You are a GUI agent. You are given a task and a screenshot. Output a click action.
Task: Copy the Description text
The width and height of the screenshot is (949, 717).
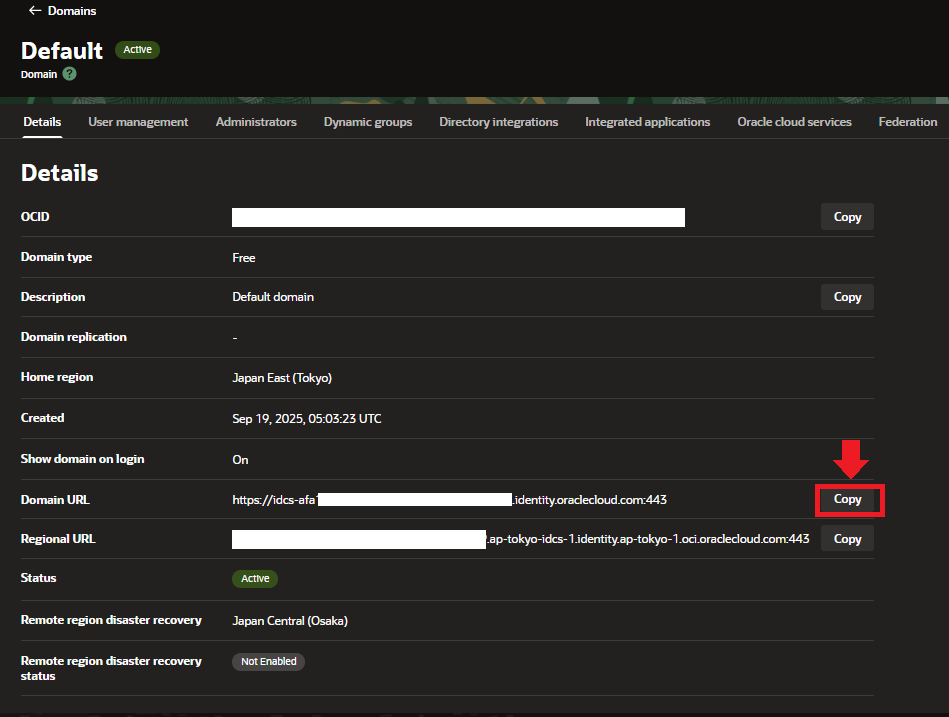[x=847, y=296]
